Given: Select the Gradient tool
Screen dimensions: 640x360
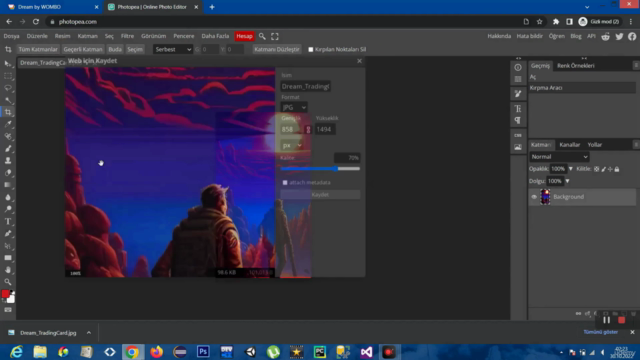Looking at the screenshot, I should pos(8,185).
